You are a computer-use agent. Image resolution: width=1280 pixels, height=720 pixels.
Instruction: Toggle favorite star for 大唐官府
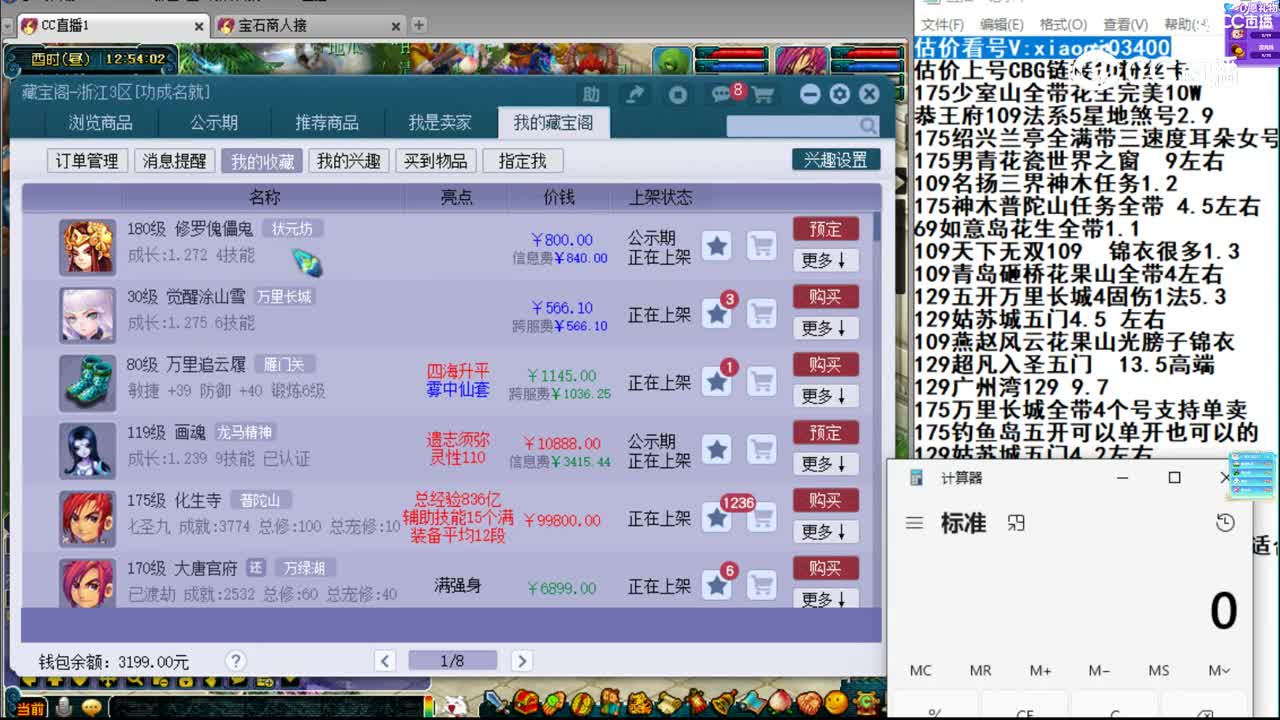click(x=717, y=585)
